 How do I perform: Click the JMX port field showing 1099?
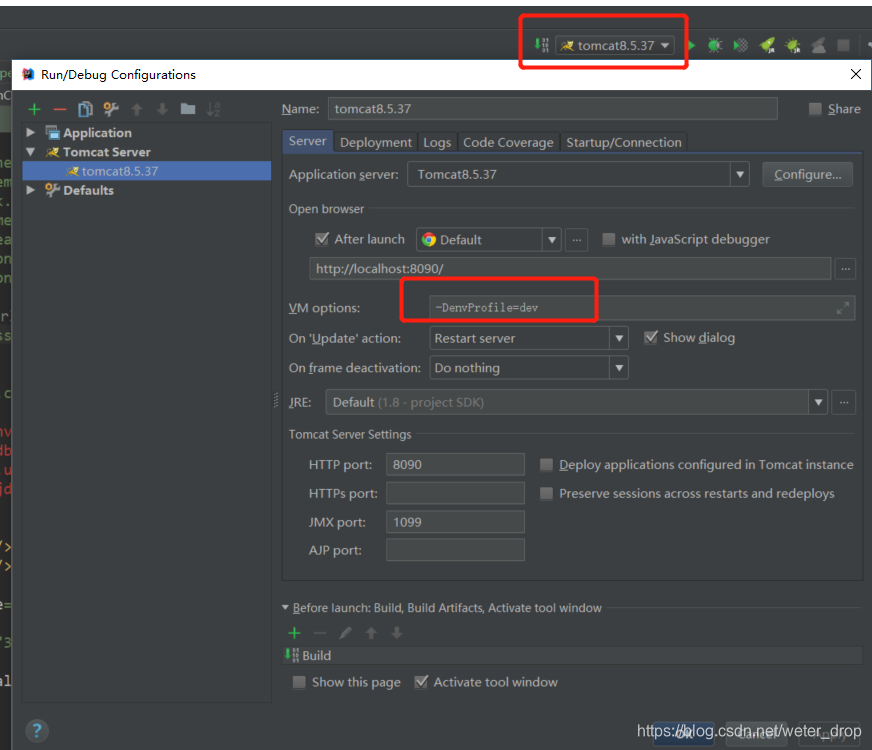[x=455, y=523]
